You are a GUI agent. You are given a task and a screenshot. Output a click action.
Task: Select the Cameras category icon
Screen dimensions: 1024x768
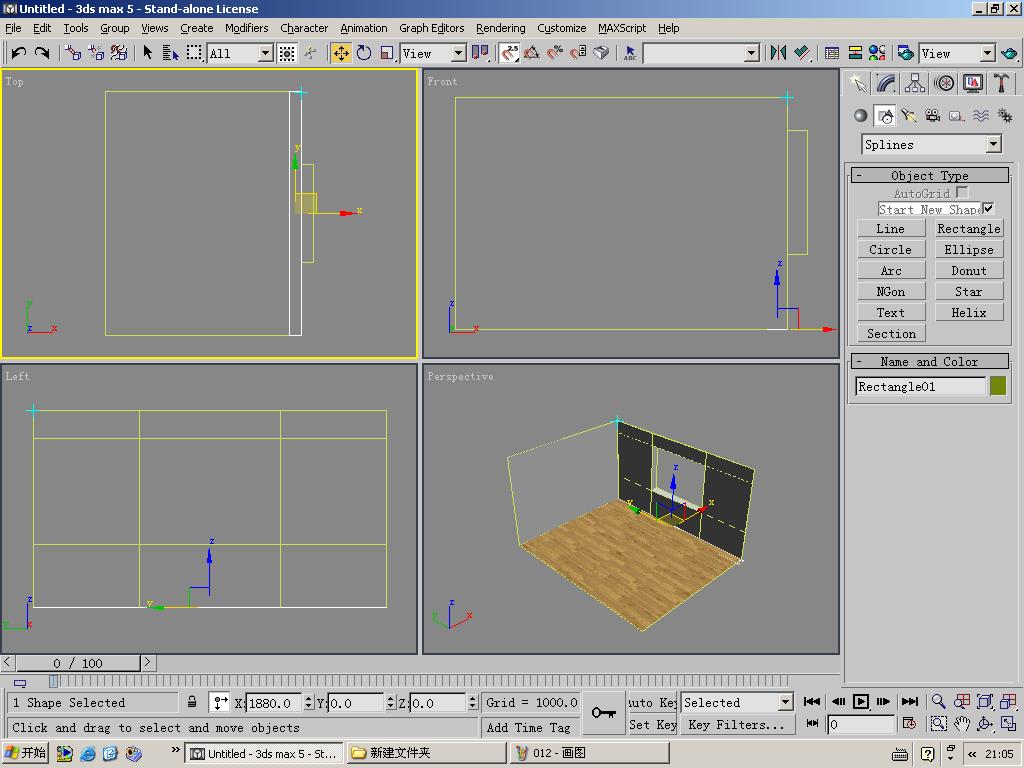tap(933, 116)
